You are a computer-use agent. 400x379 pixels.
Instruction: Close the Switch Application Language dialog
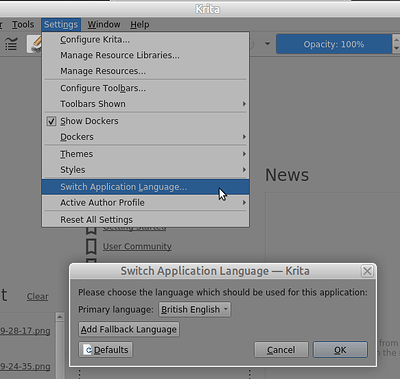(367, 271)
